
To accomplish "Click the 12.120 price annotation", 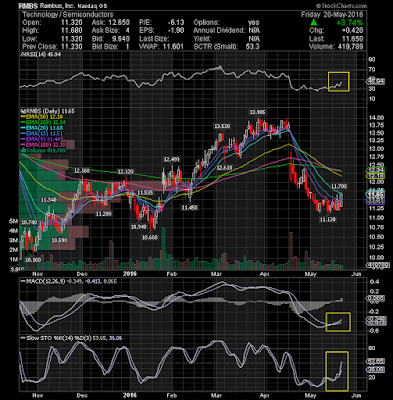I will tap(125, 171).
